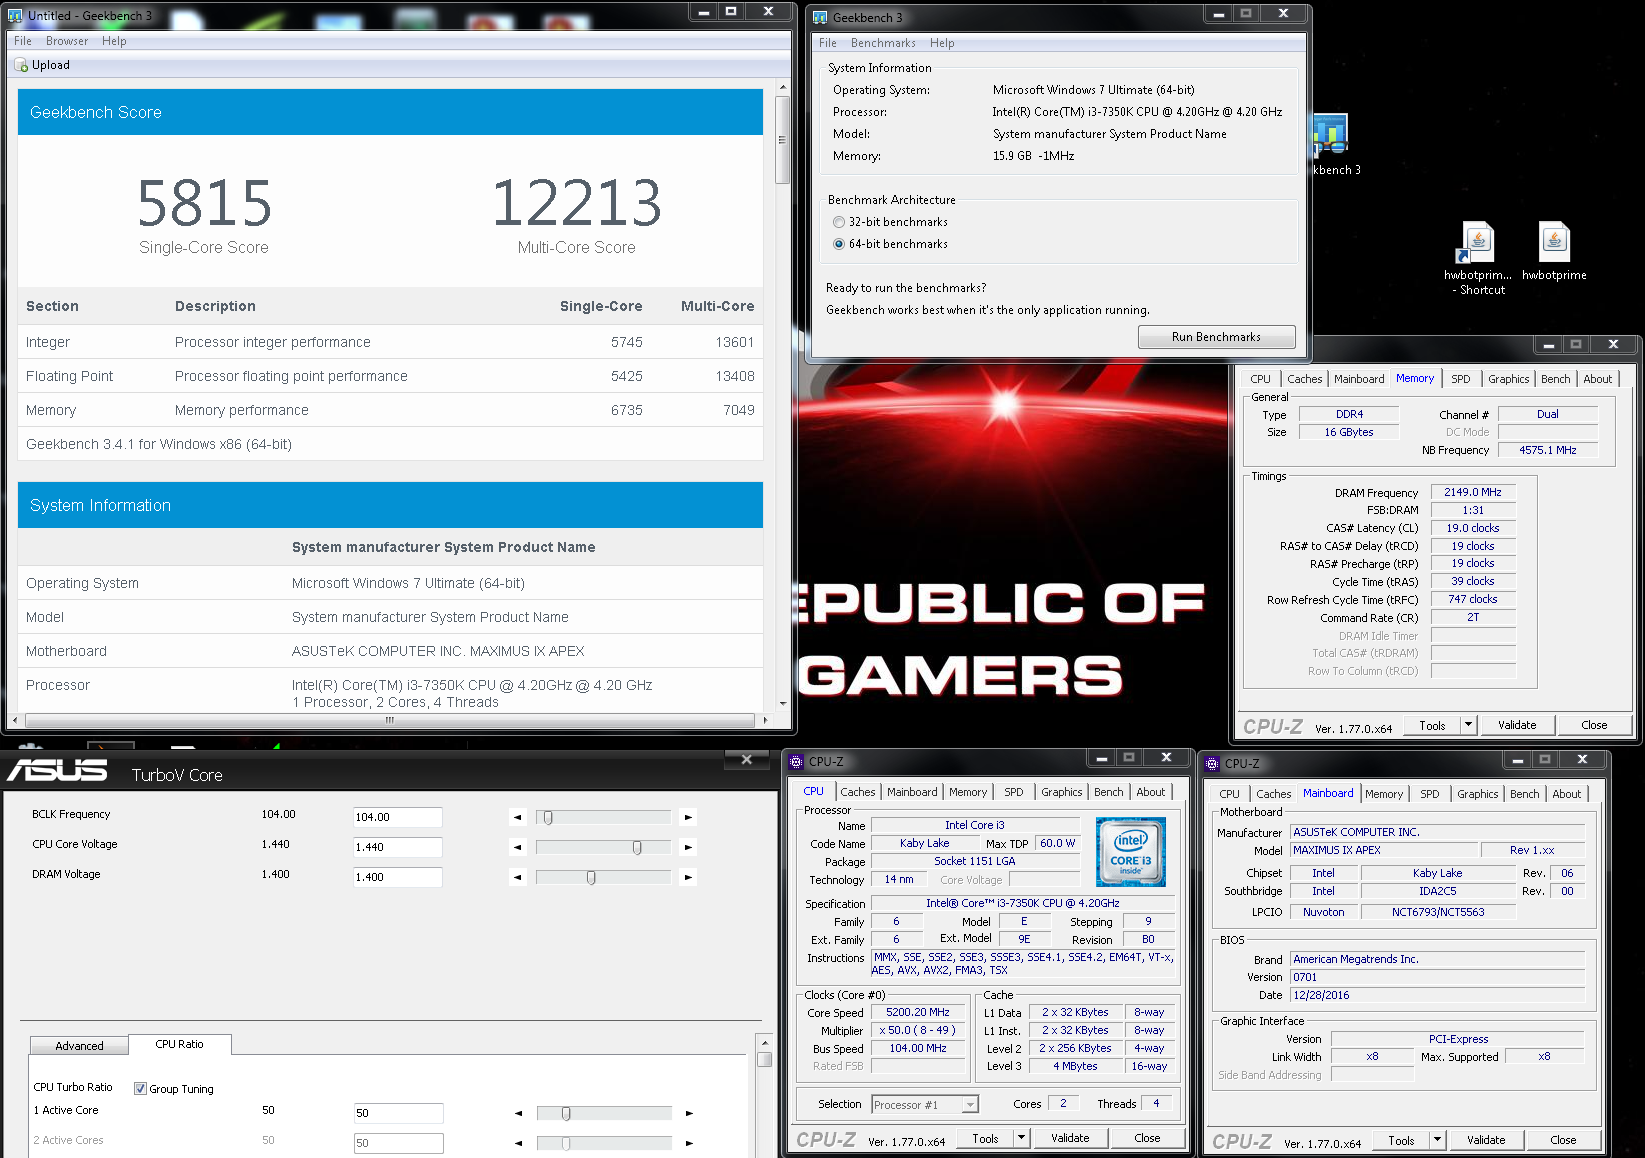Increase DRAM Voltage with right arrow
The height and width of the screenshot is (1158, 1645).
point(688,877)
